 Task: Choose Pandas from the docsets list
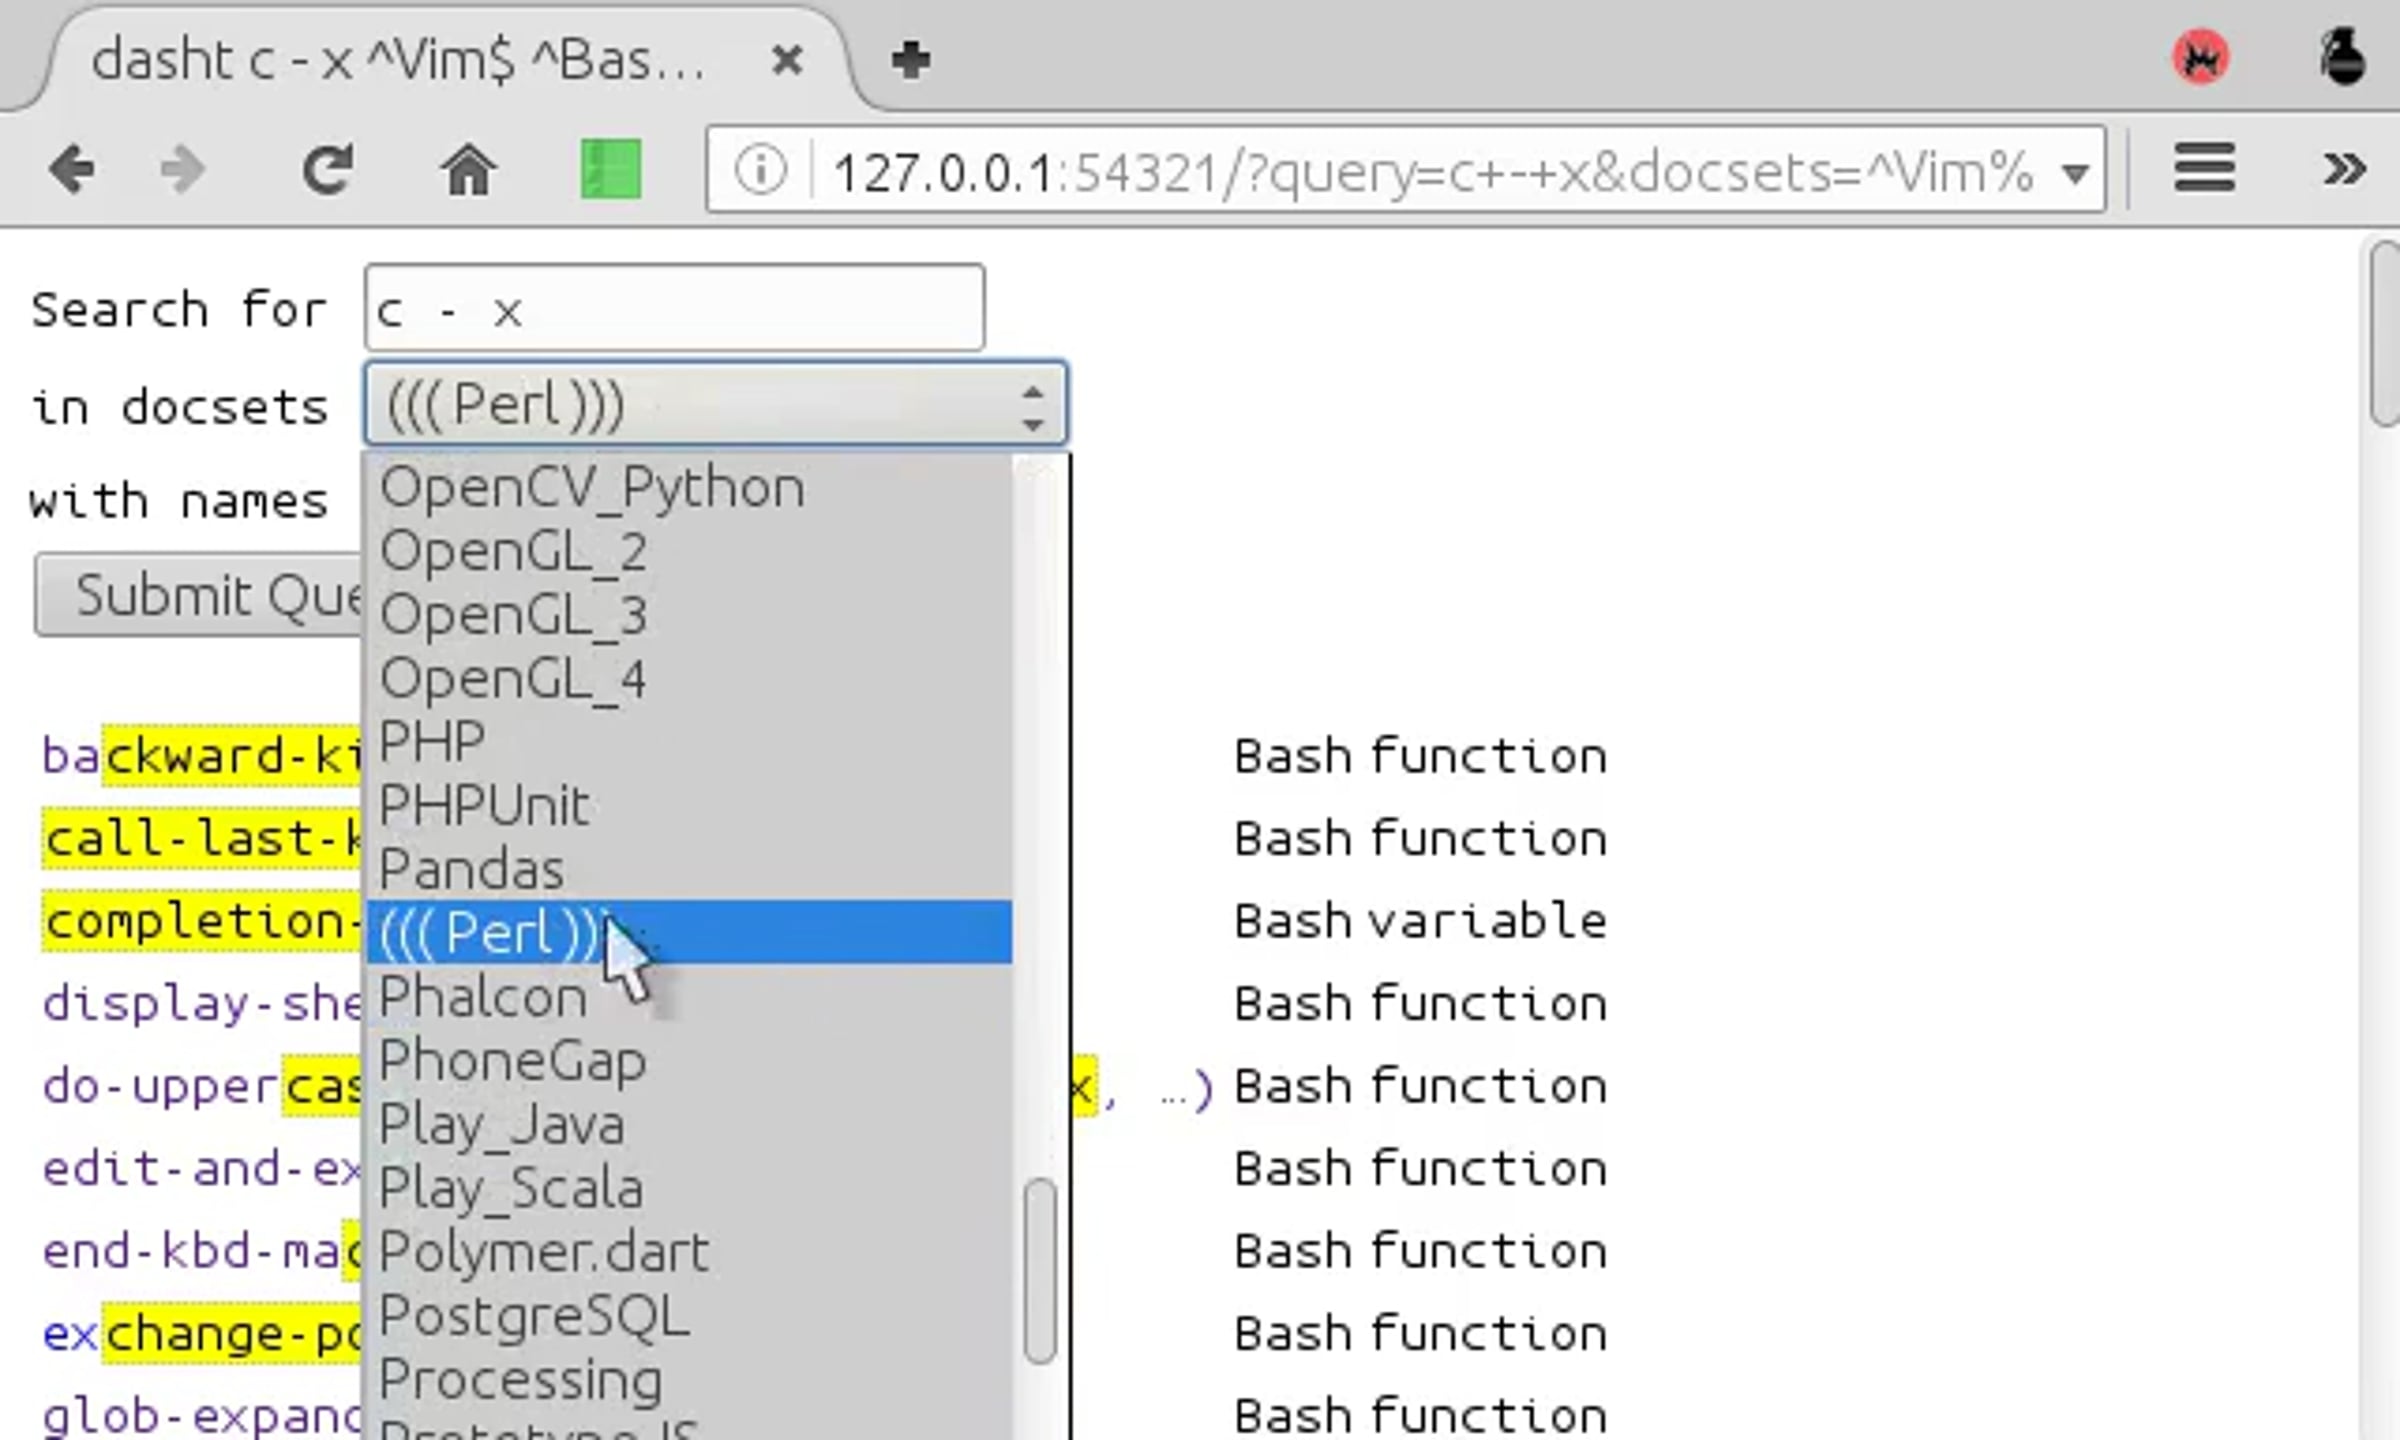click(690, 869)
